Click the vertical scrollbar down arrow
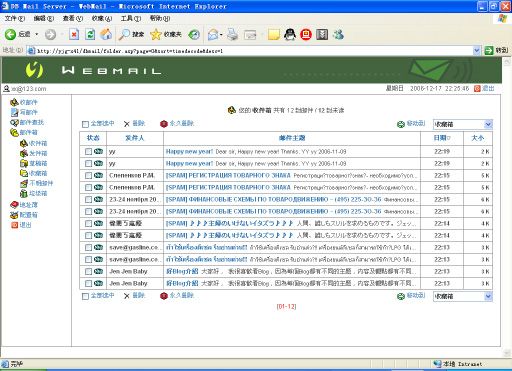This screenshot has height=371, width=512. [507, 353]
